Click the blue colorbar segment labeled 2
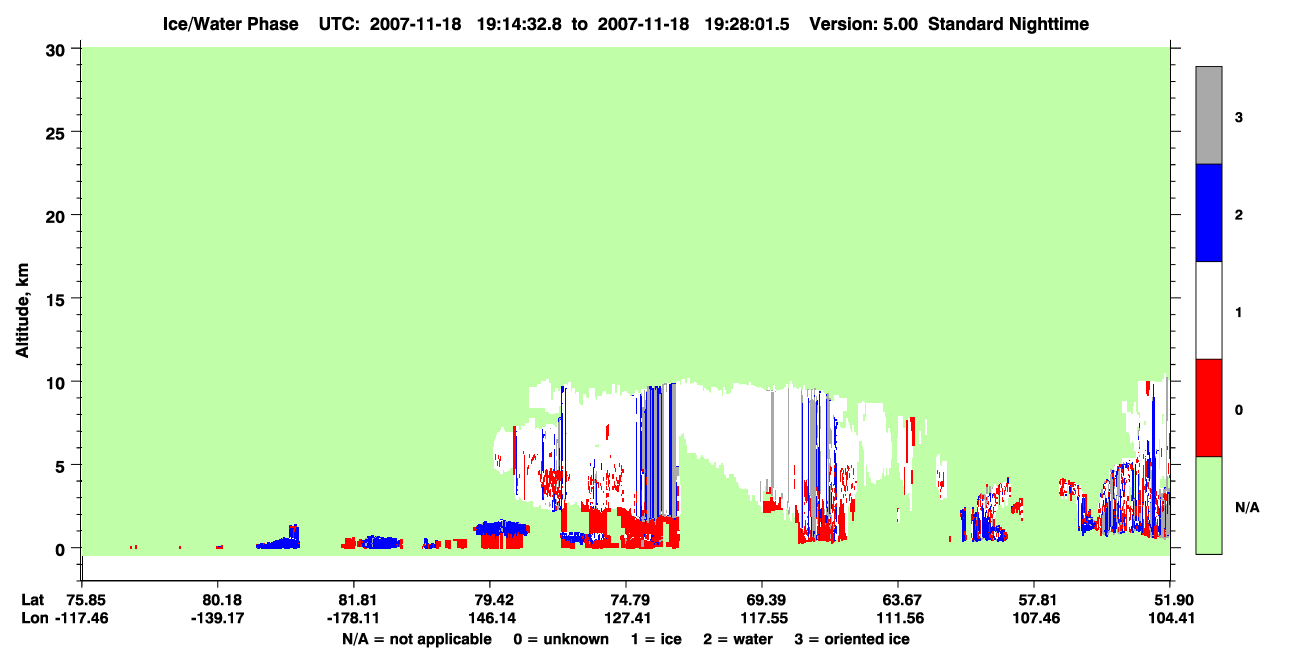 coord(1209,213)
